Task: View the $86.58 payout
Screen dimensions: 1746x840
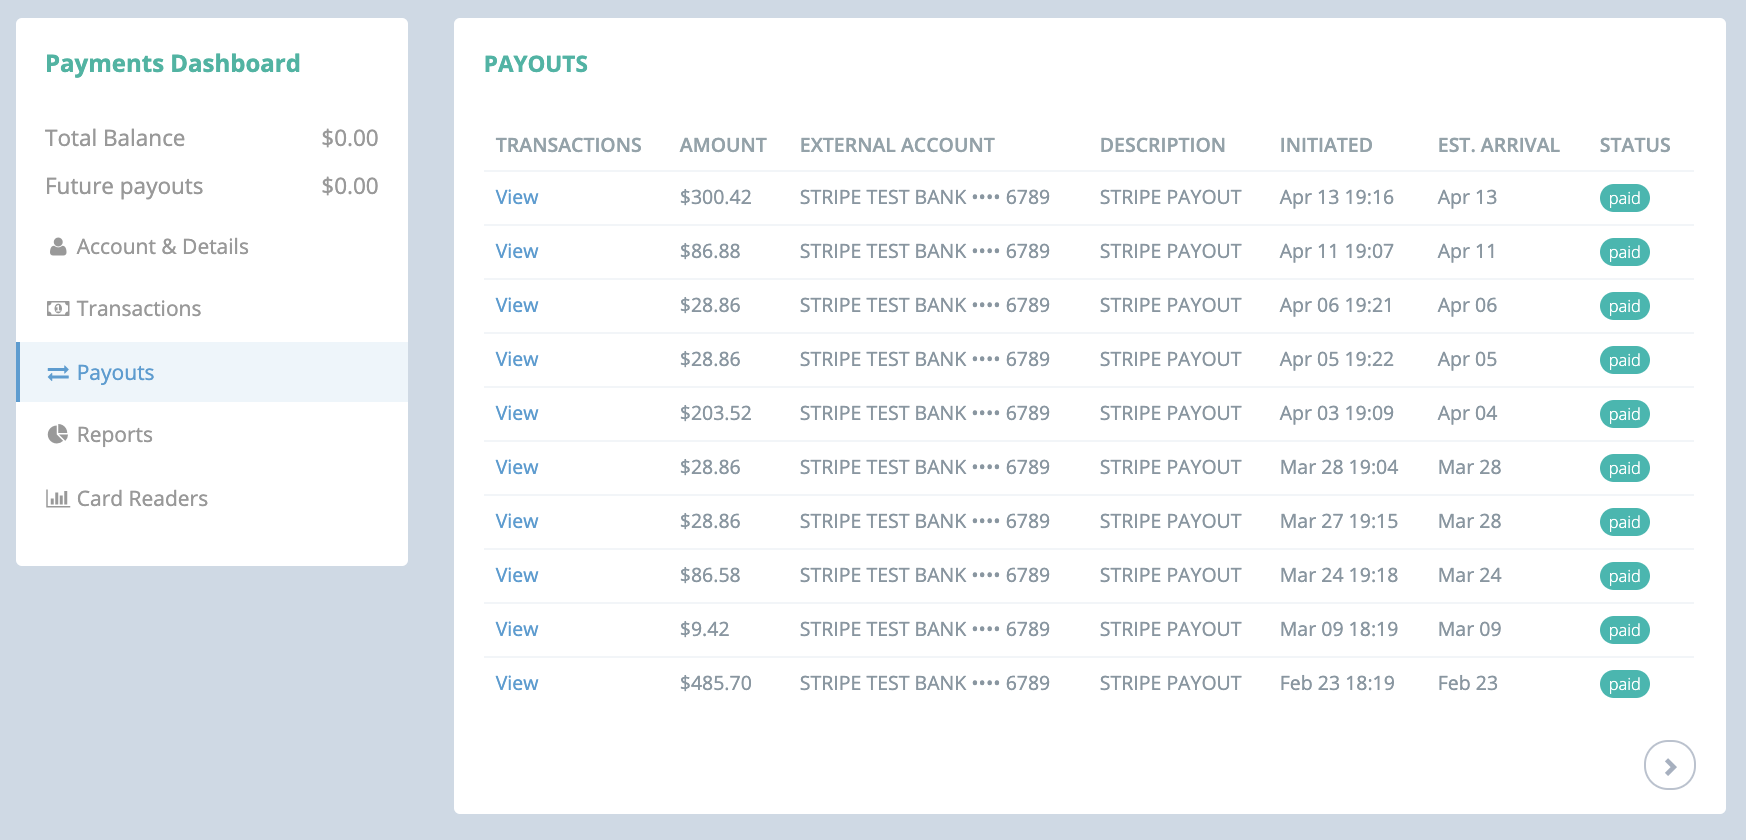Action: point(517,575)
